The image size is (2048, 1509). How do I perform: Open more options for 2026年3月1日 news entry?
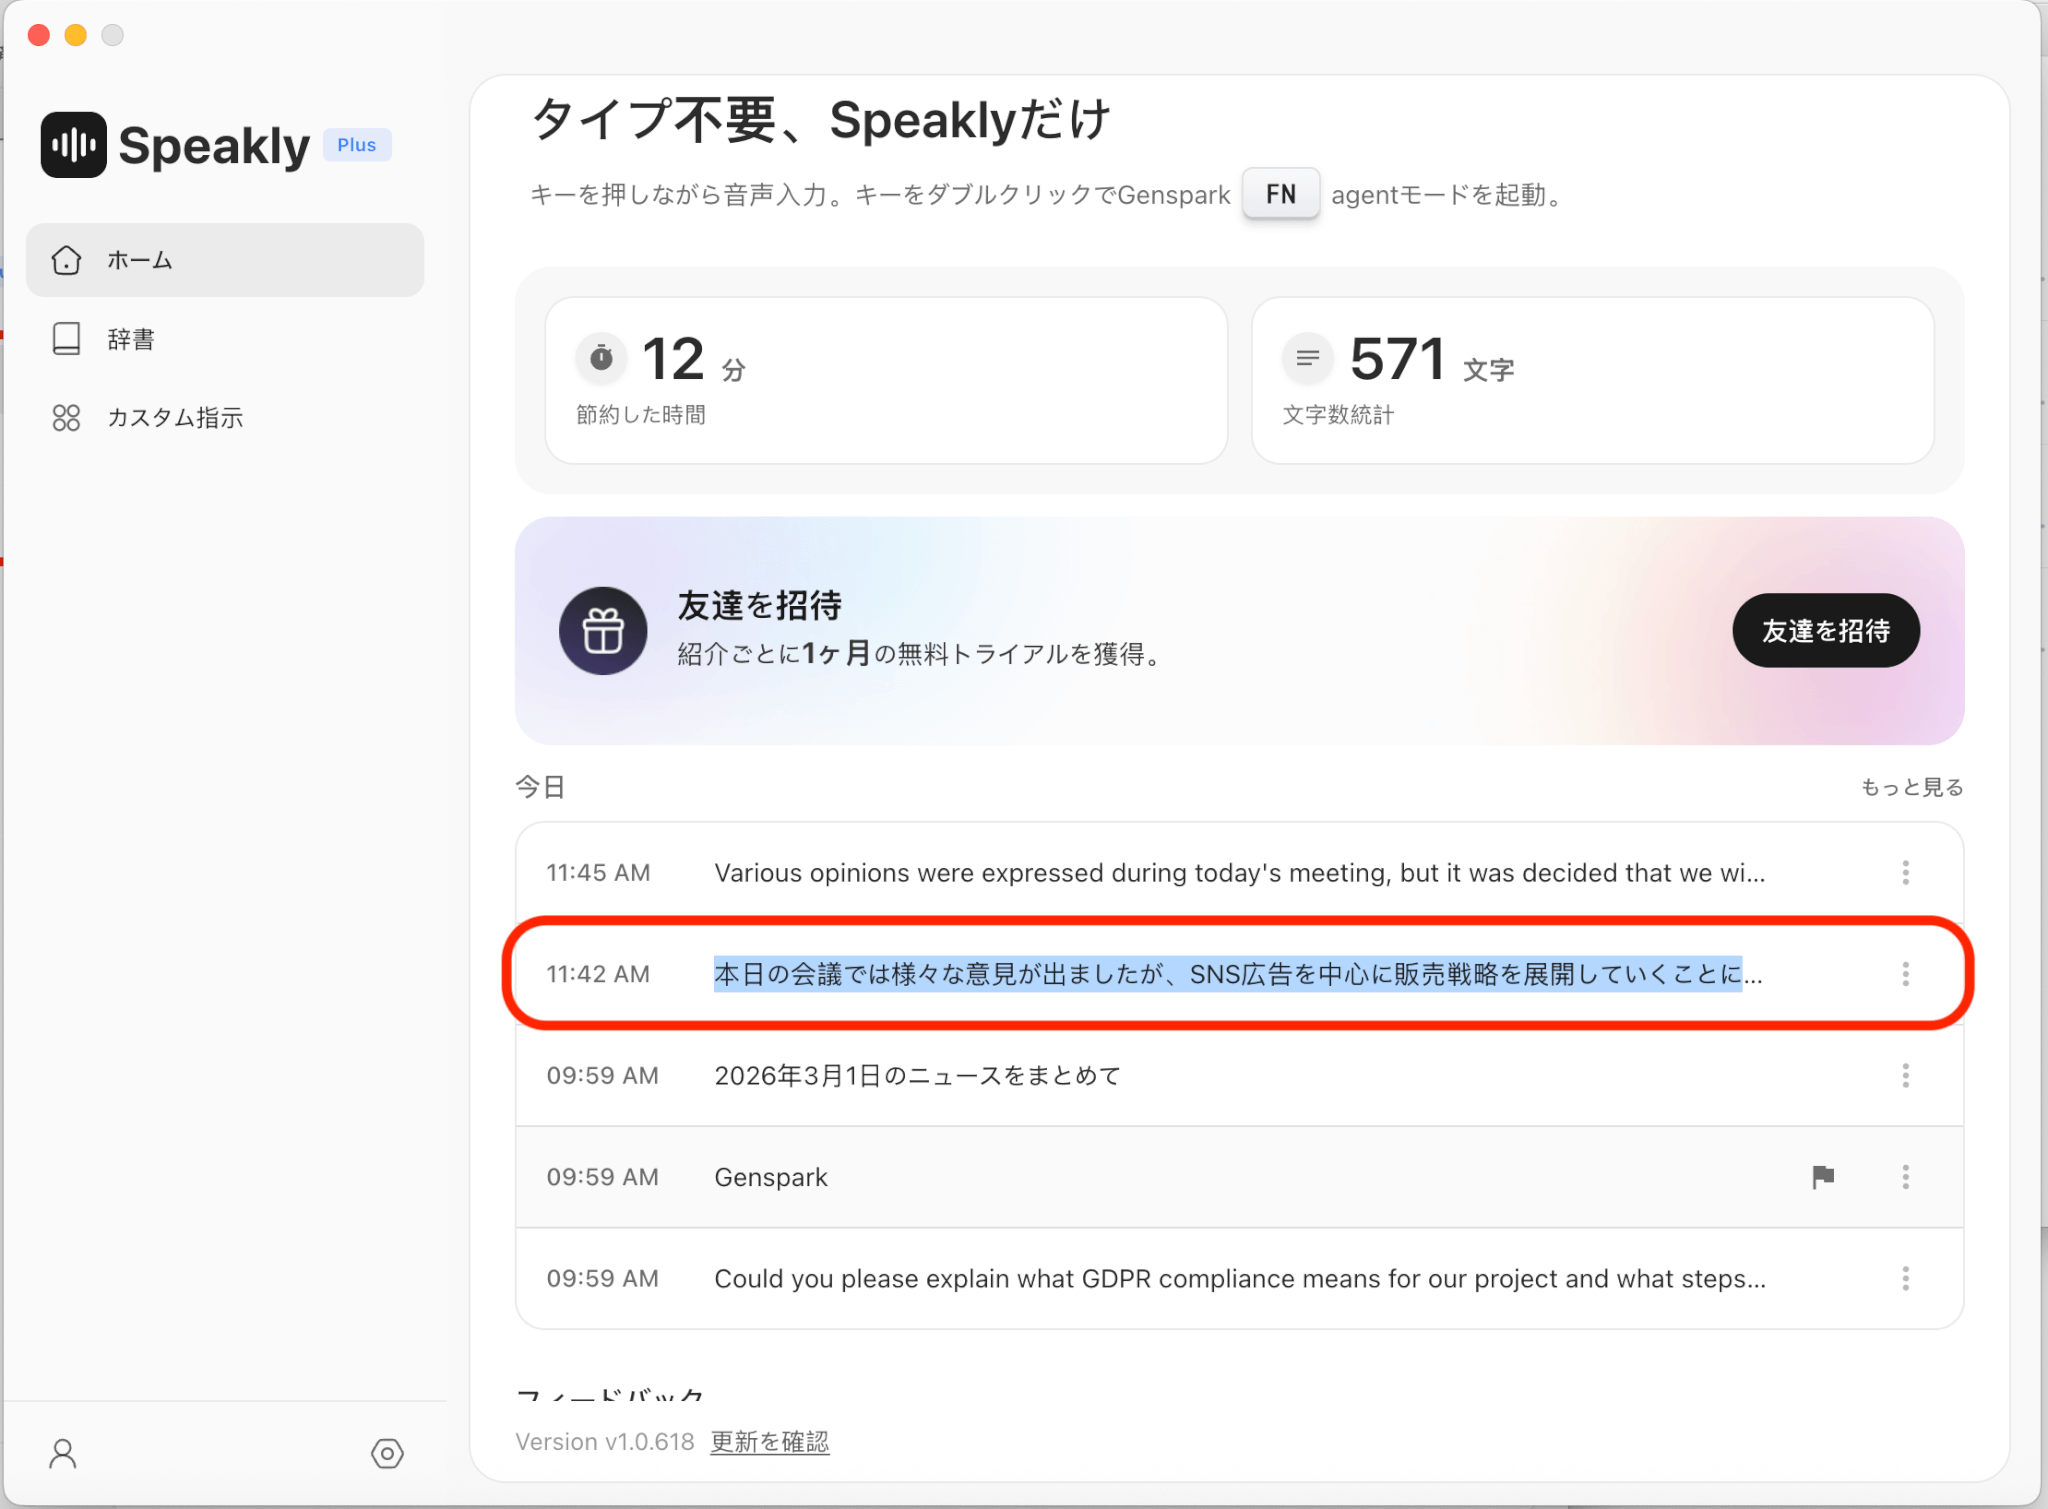(1905, 1076)
